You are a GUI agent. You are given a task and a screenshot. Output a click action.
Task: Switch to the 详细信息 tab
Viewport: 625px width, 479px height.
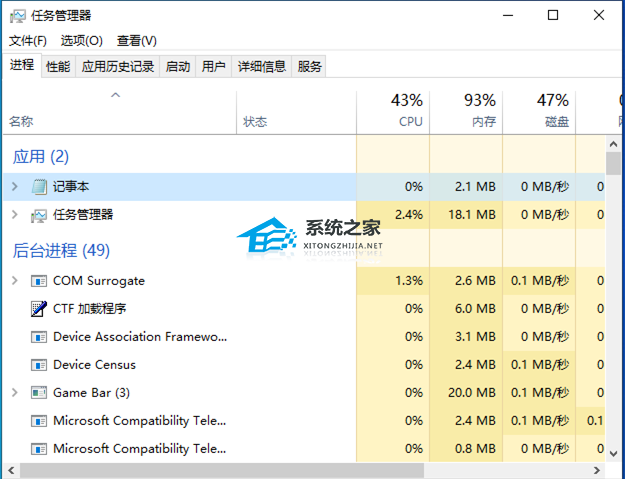click(262, 66)
